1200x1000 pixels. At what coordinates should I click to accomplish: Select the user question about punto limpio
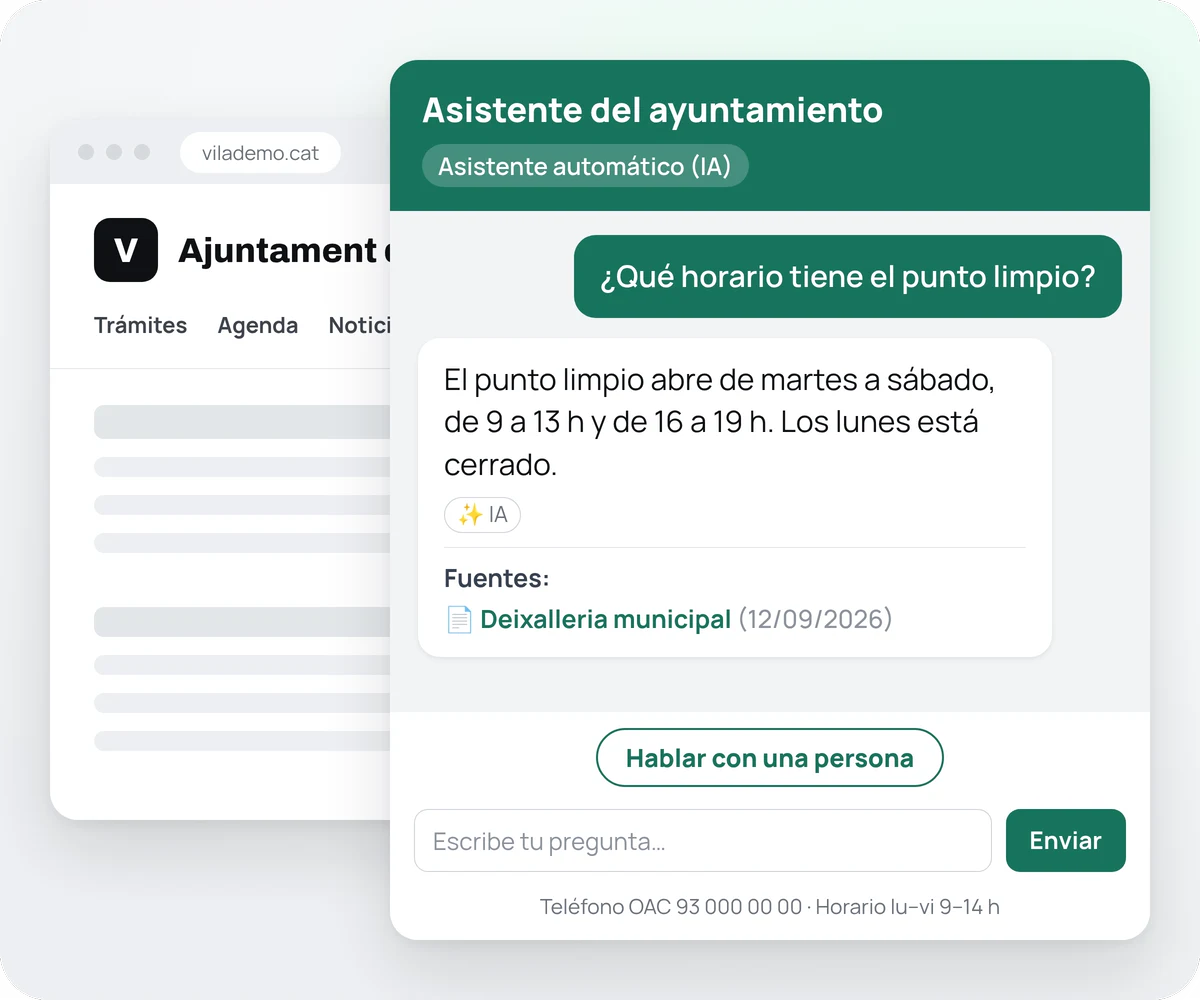click(x=848, y=277)
